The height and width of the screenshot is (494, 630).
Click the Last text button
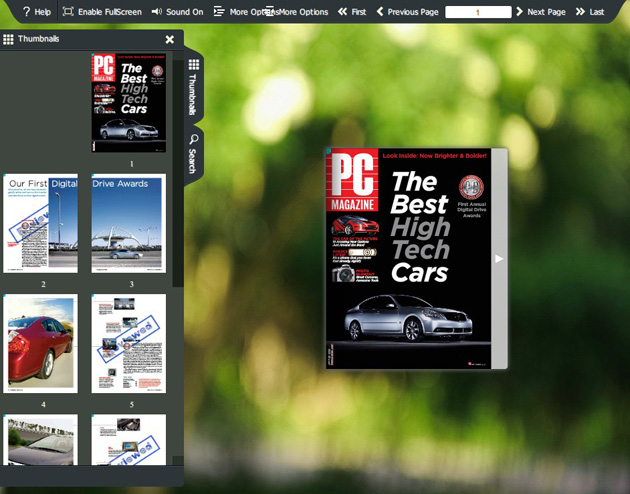[597, 12]
